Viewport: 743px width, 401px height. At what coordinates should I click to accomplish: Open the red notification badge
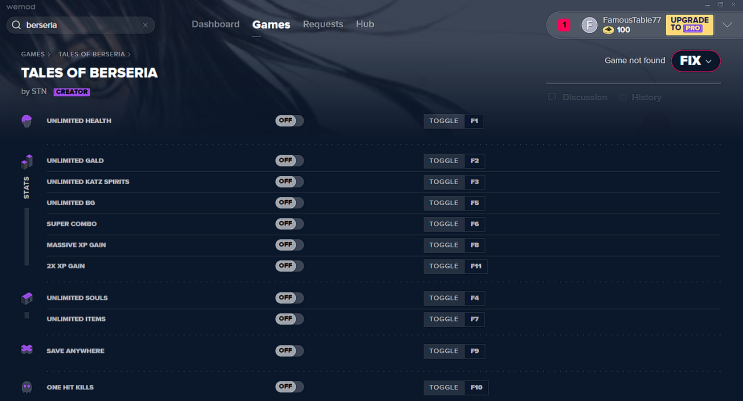coord(564,25)
